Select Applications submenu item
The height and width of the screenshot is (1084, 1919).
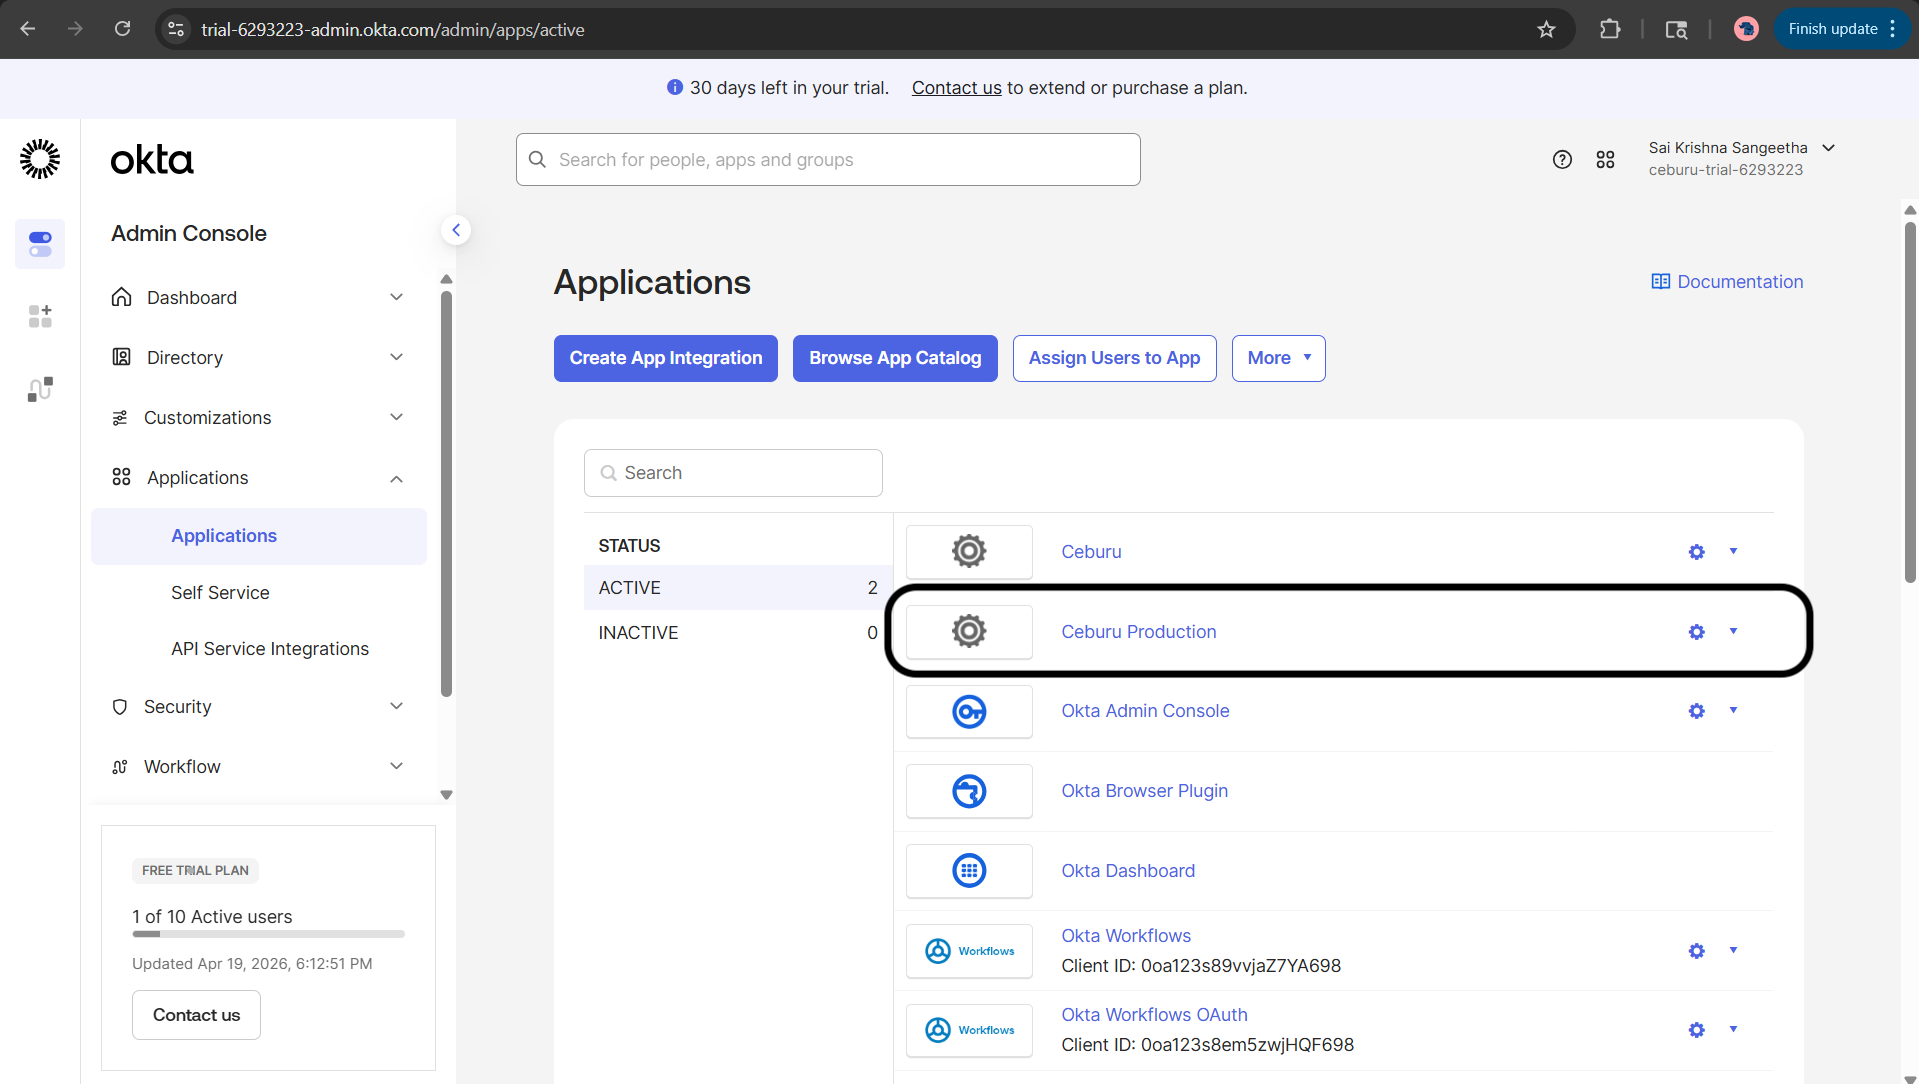259,536
